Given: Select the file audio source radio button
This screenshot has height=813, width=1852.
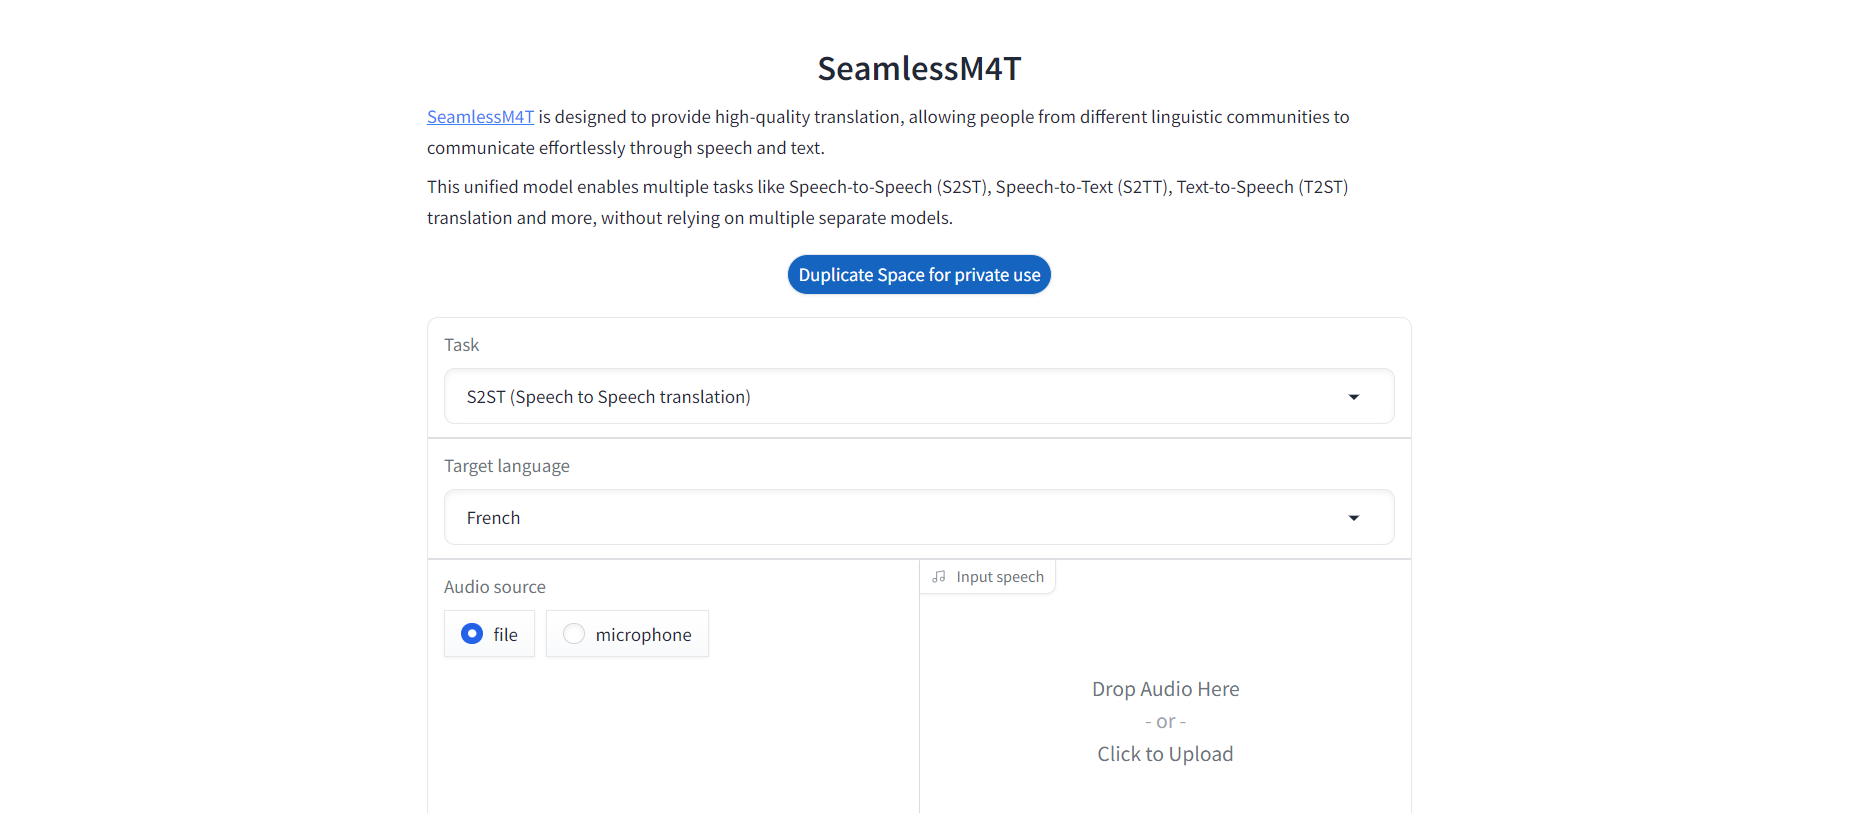Looking at the screenshot, I should (472, 633).
